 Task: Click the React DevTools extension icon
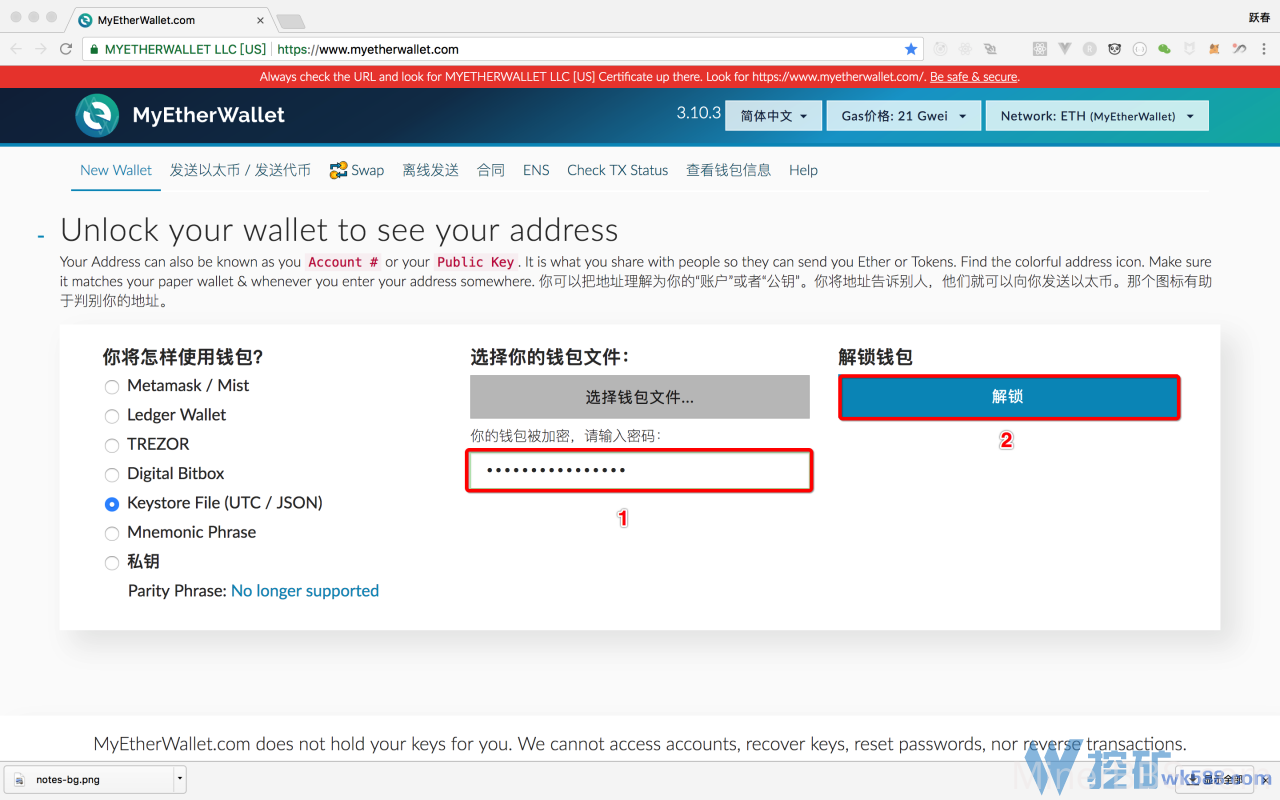[1040, 49]
